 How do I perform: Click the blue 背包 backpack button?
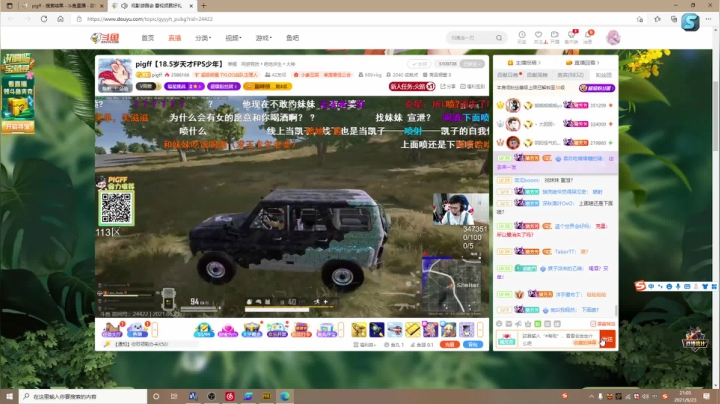473,344
